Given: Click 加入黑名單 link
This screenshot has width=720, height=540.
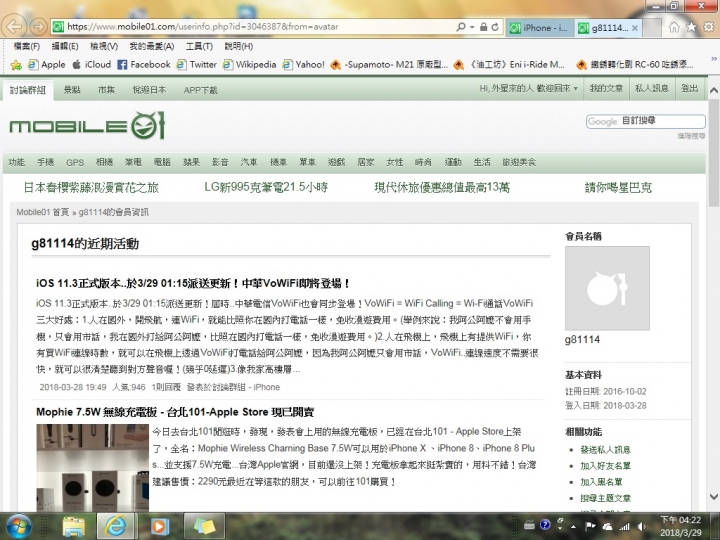Looking at the screenshot, I should click(x=601, y=482).
